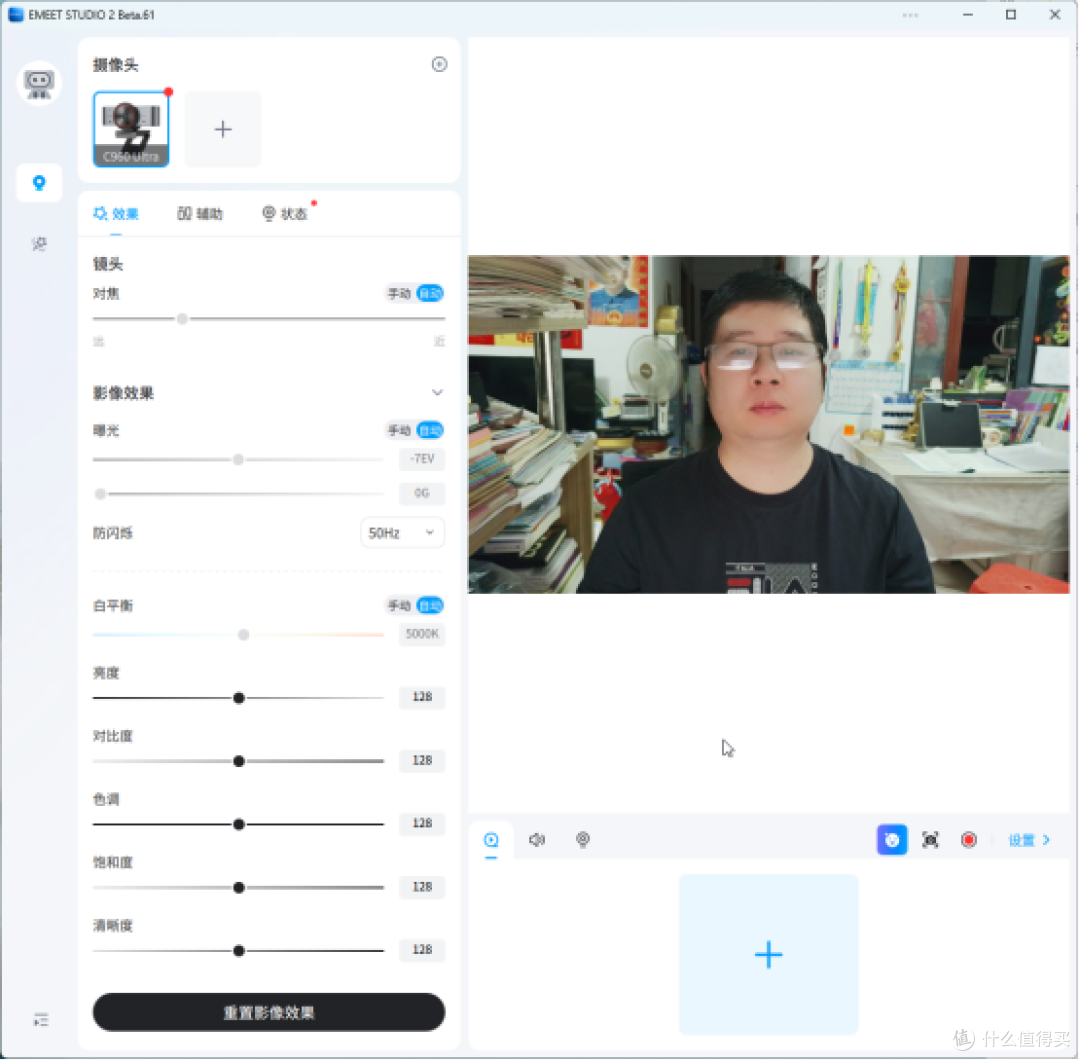Select the camera sidebar icon
1080x1061 pixels.
coord(39,183)
